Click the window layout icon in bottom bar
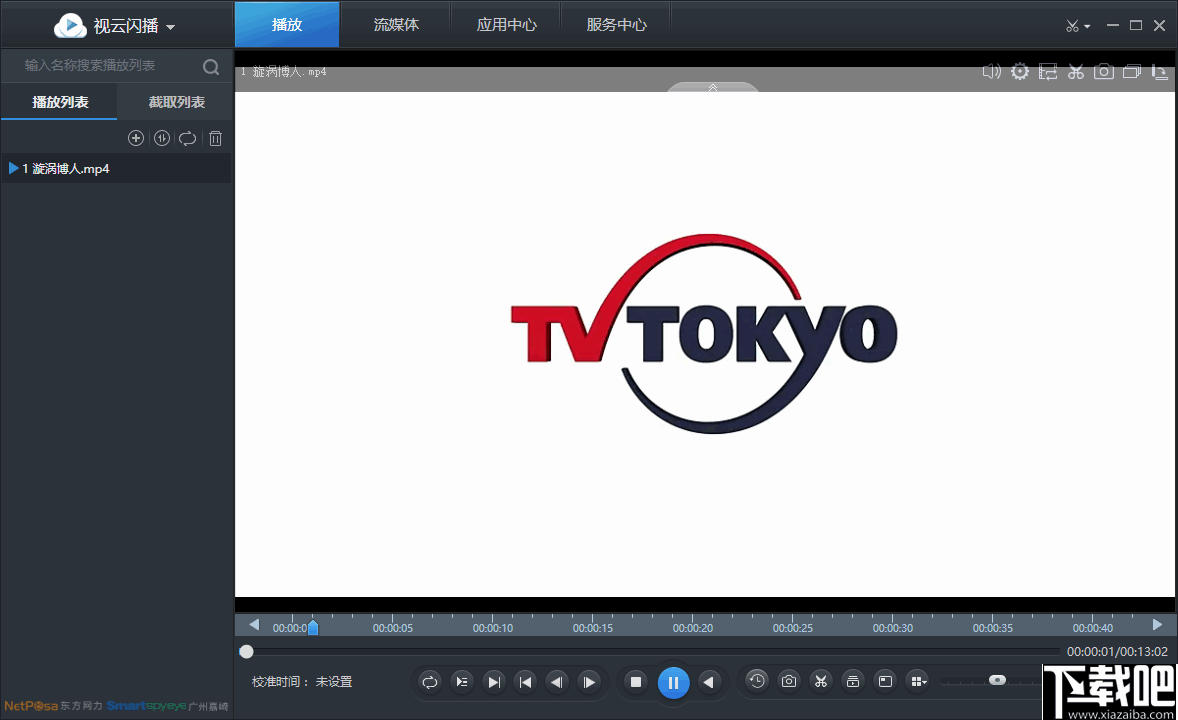1178x720 pixels. 886,681
